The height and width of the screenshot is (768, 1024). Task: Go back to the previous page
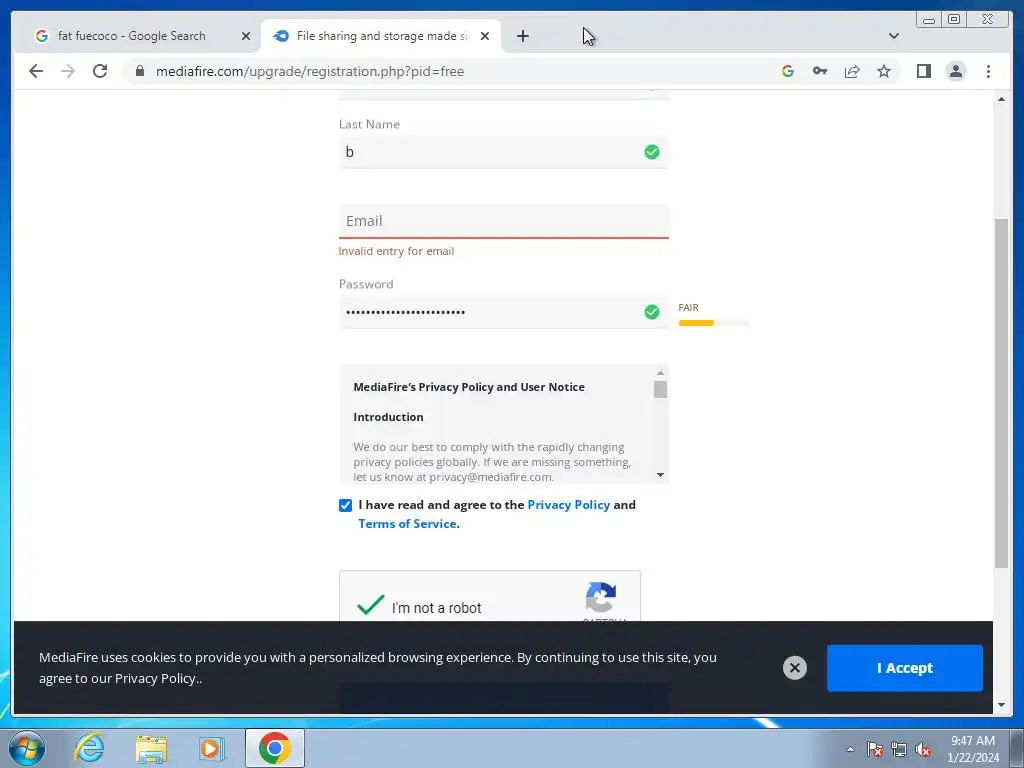[x=36, y=71]
